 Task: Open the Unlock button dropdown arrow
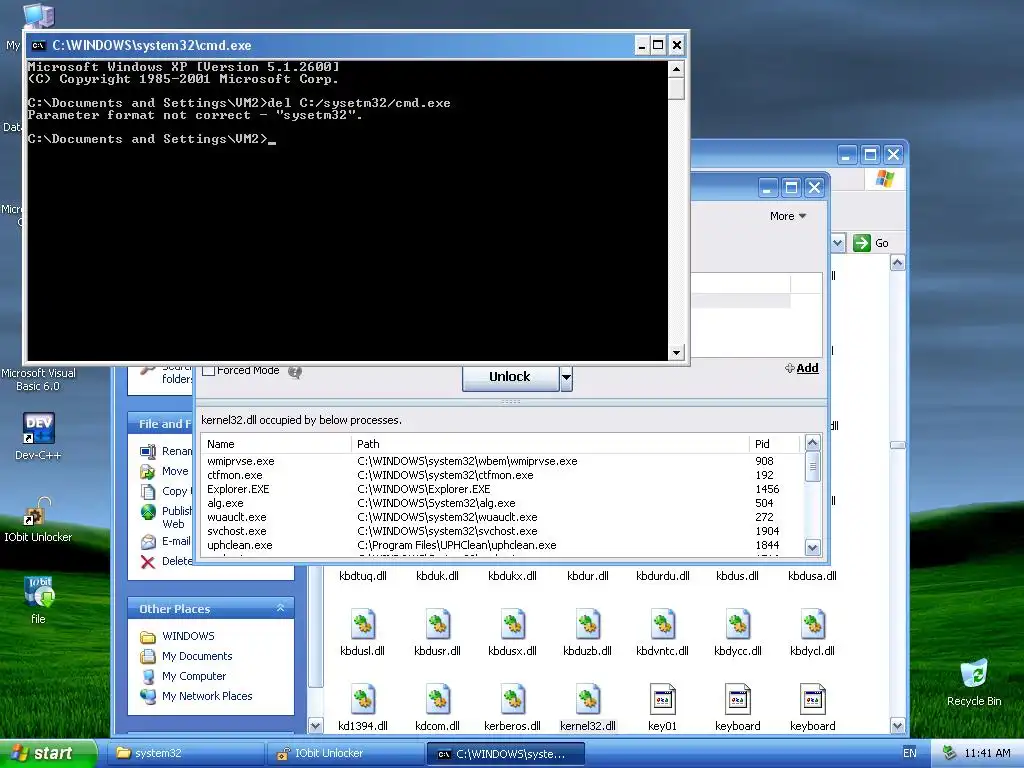[566, 377]
